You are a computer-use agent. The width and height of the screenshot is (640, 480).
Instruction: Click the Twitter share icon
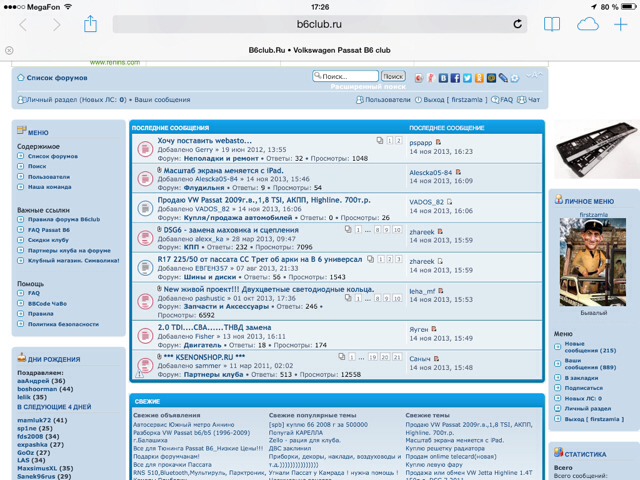click(x=467, y=78)
